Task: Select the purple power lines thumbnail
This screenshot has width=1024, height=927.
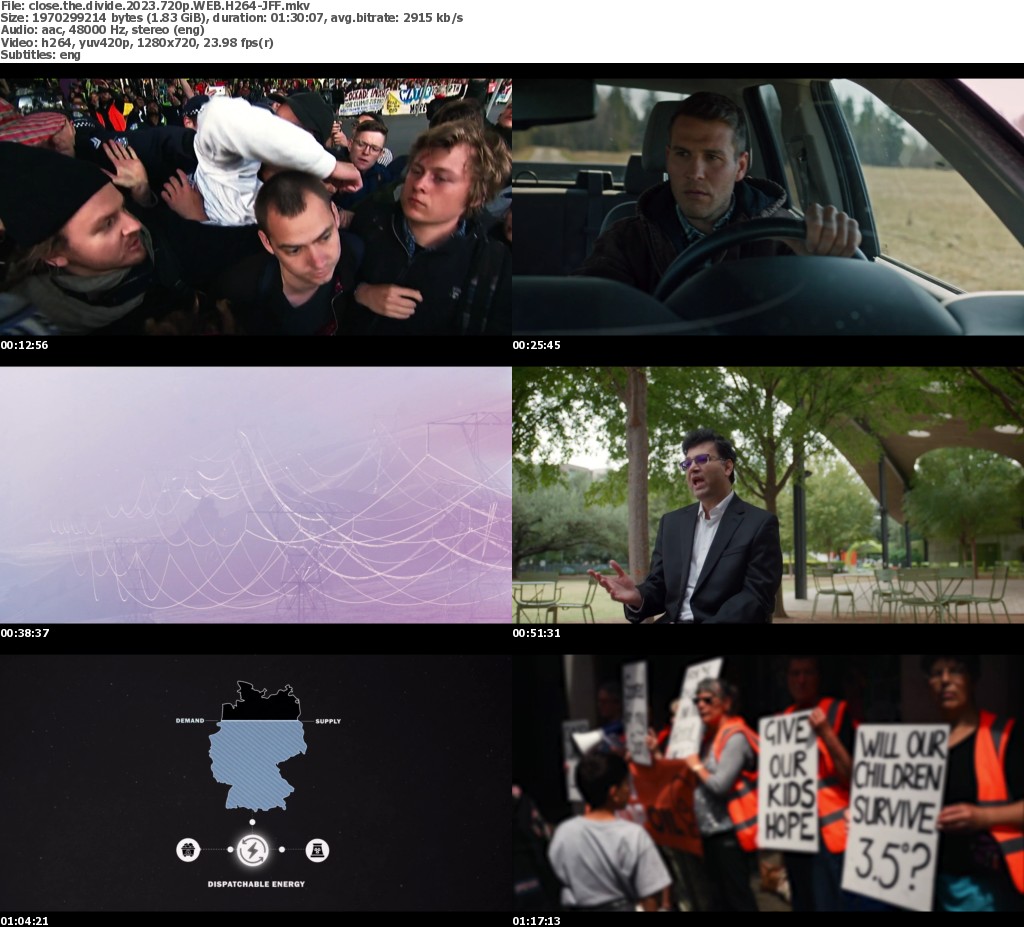Action: pos(256,494)
